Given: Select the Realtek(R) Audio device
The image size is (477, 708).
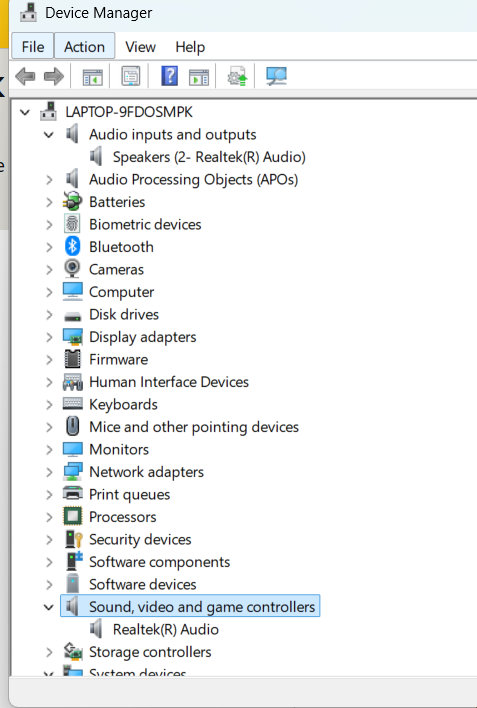Looking at the screenshot, I should [166, 629].
